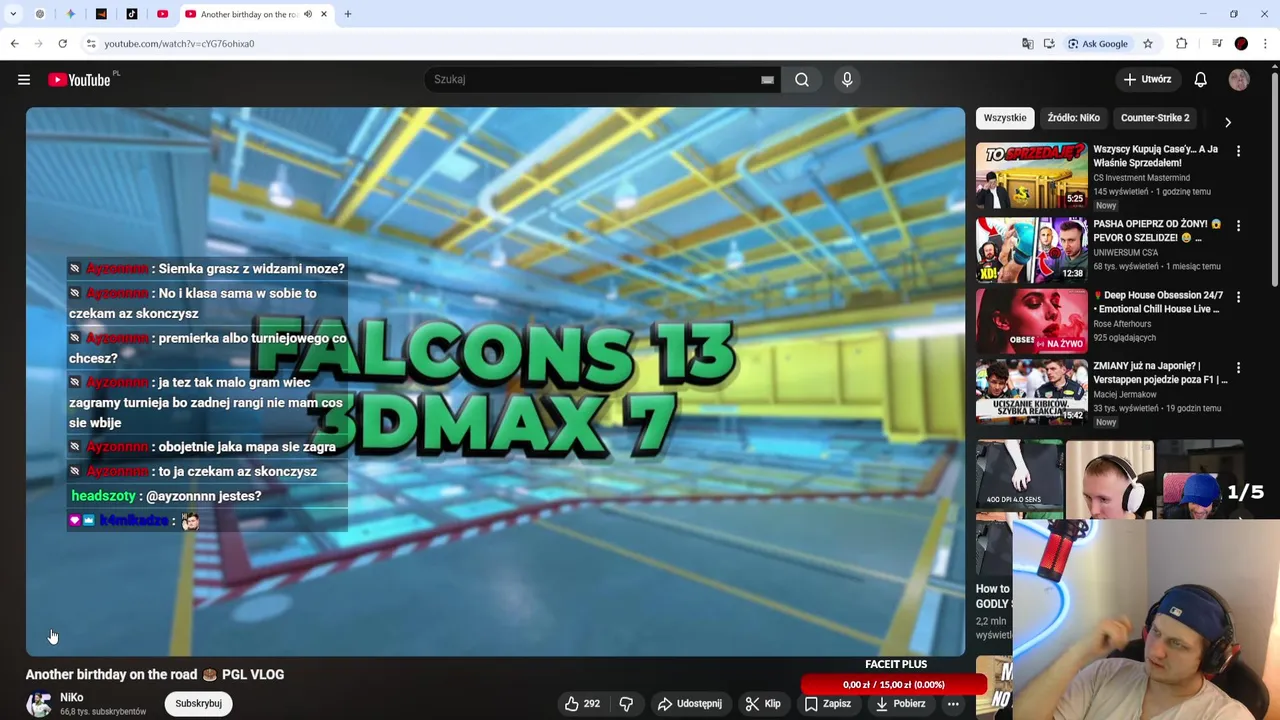
Task: Switch to the Gemini sparkle tab
Action: point(70,14)
